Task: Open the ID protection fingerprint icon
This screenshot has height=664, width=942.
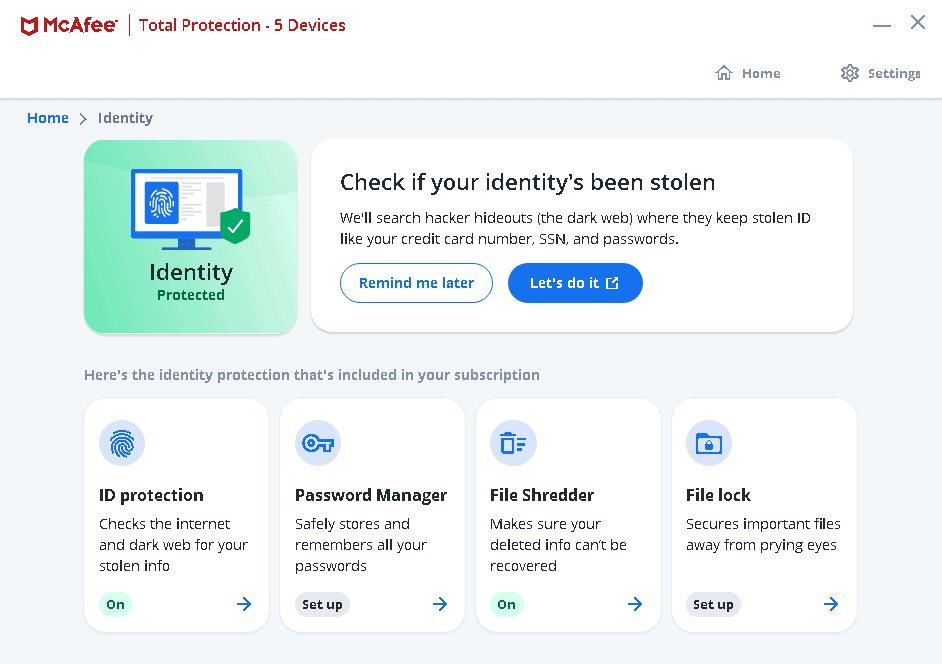Action: click(121, 443)
